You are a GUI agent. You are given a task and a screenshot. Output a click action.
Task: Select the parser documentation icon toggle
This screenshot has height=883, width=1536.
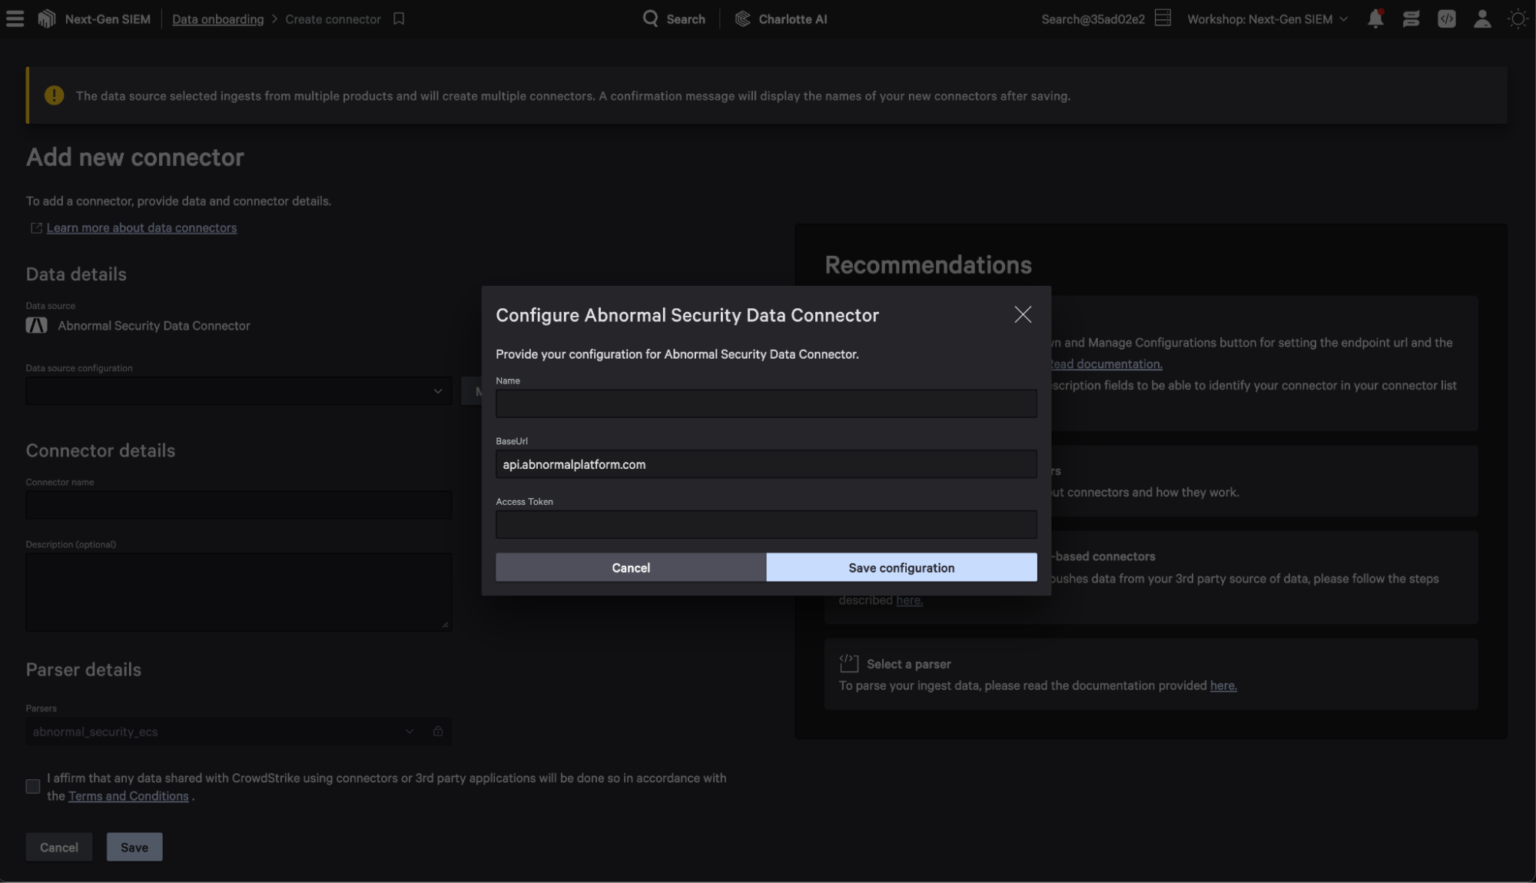click(x=437, y=731)
